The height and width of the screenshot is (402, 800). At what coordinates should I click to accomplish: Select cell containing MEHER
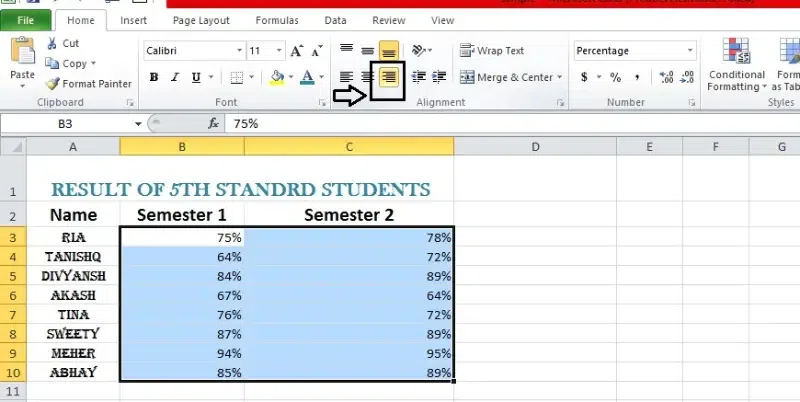pos(73,353)
